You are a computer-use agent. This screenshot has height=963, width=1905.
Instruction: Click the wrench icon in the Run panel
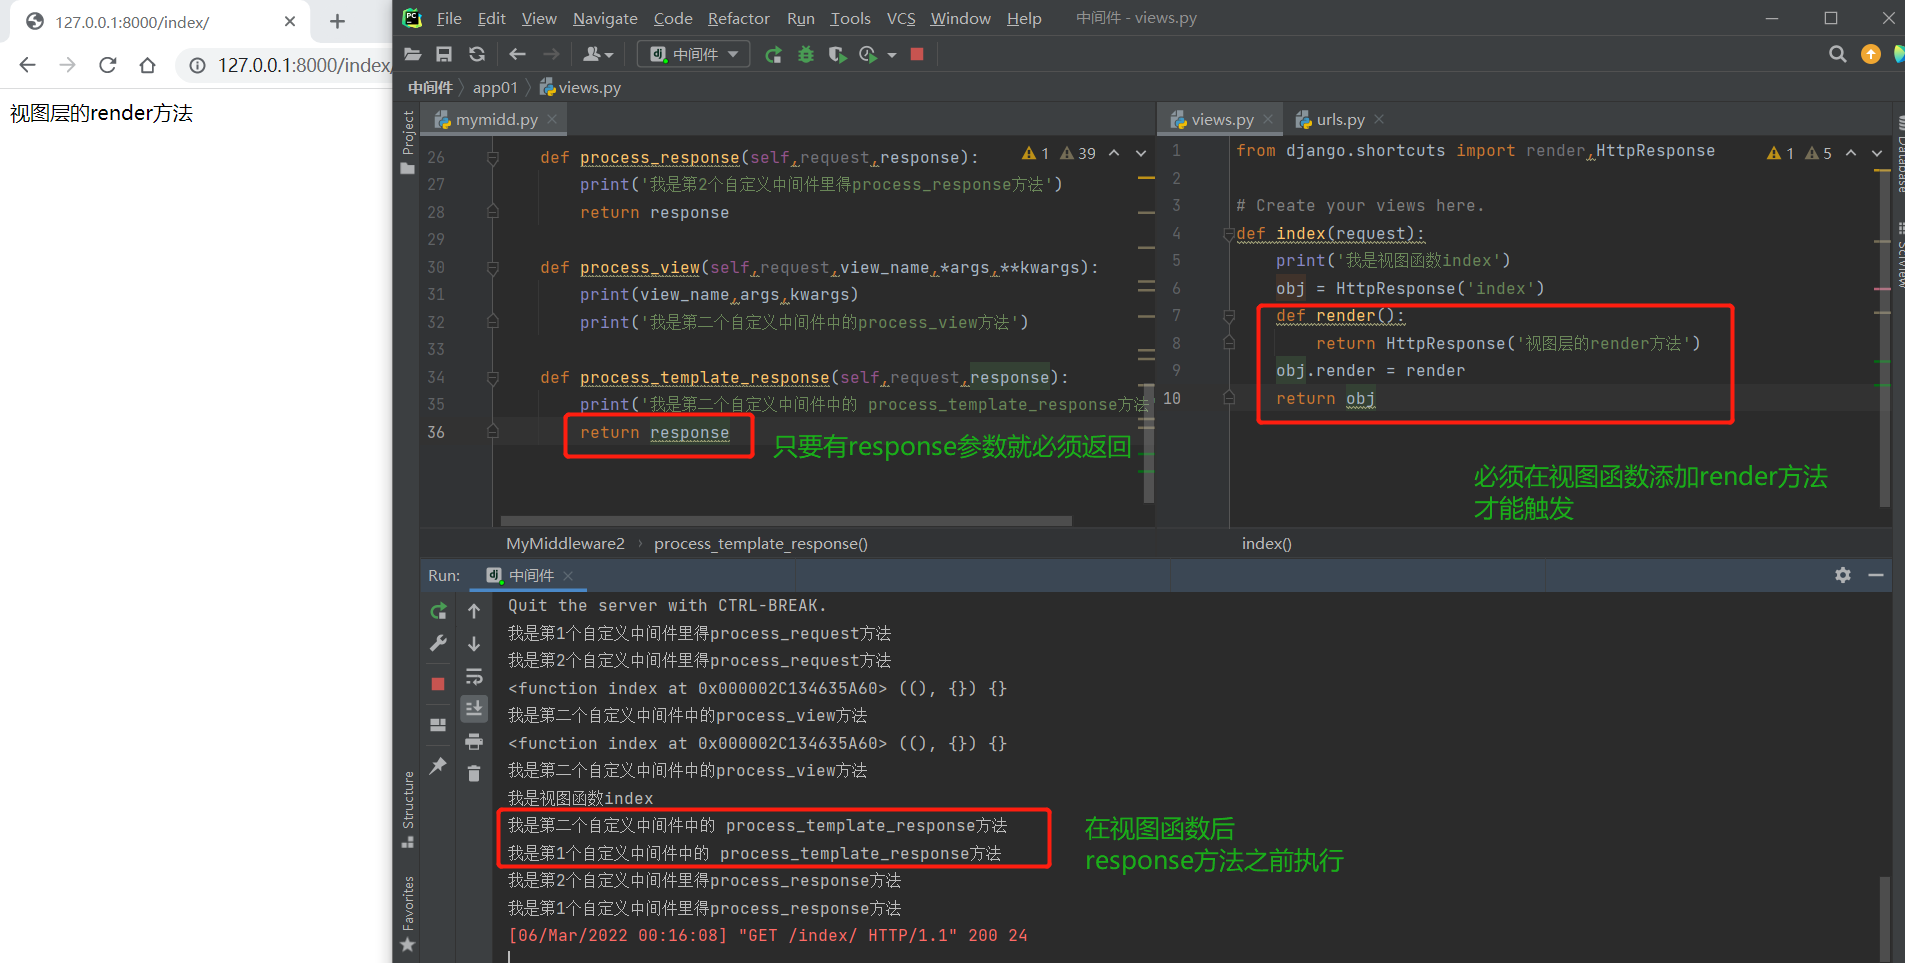pyautogui.click(x=438, y=643)
